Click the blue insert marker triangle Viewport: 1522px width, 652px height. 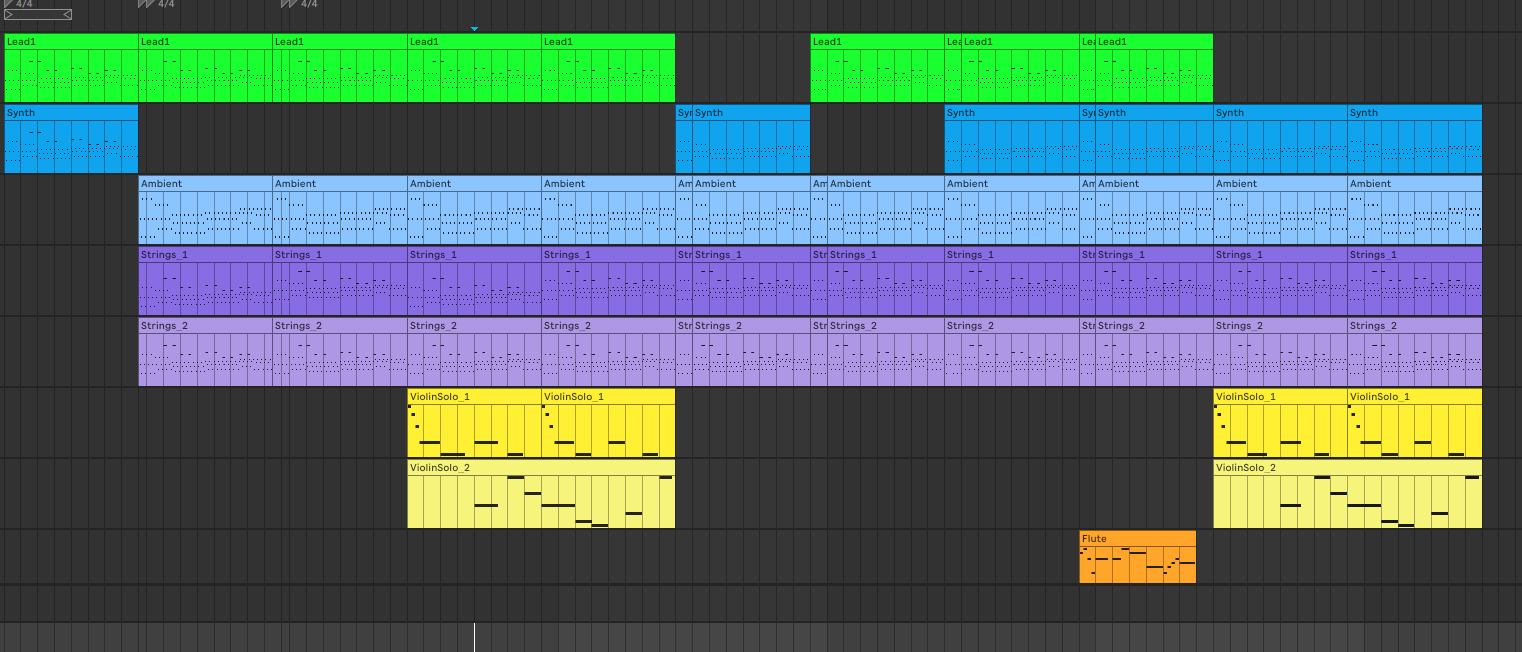474,29
